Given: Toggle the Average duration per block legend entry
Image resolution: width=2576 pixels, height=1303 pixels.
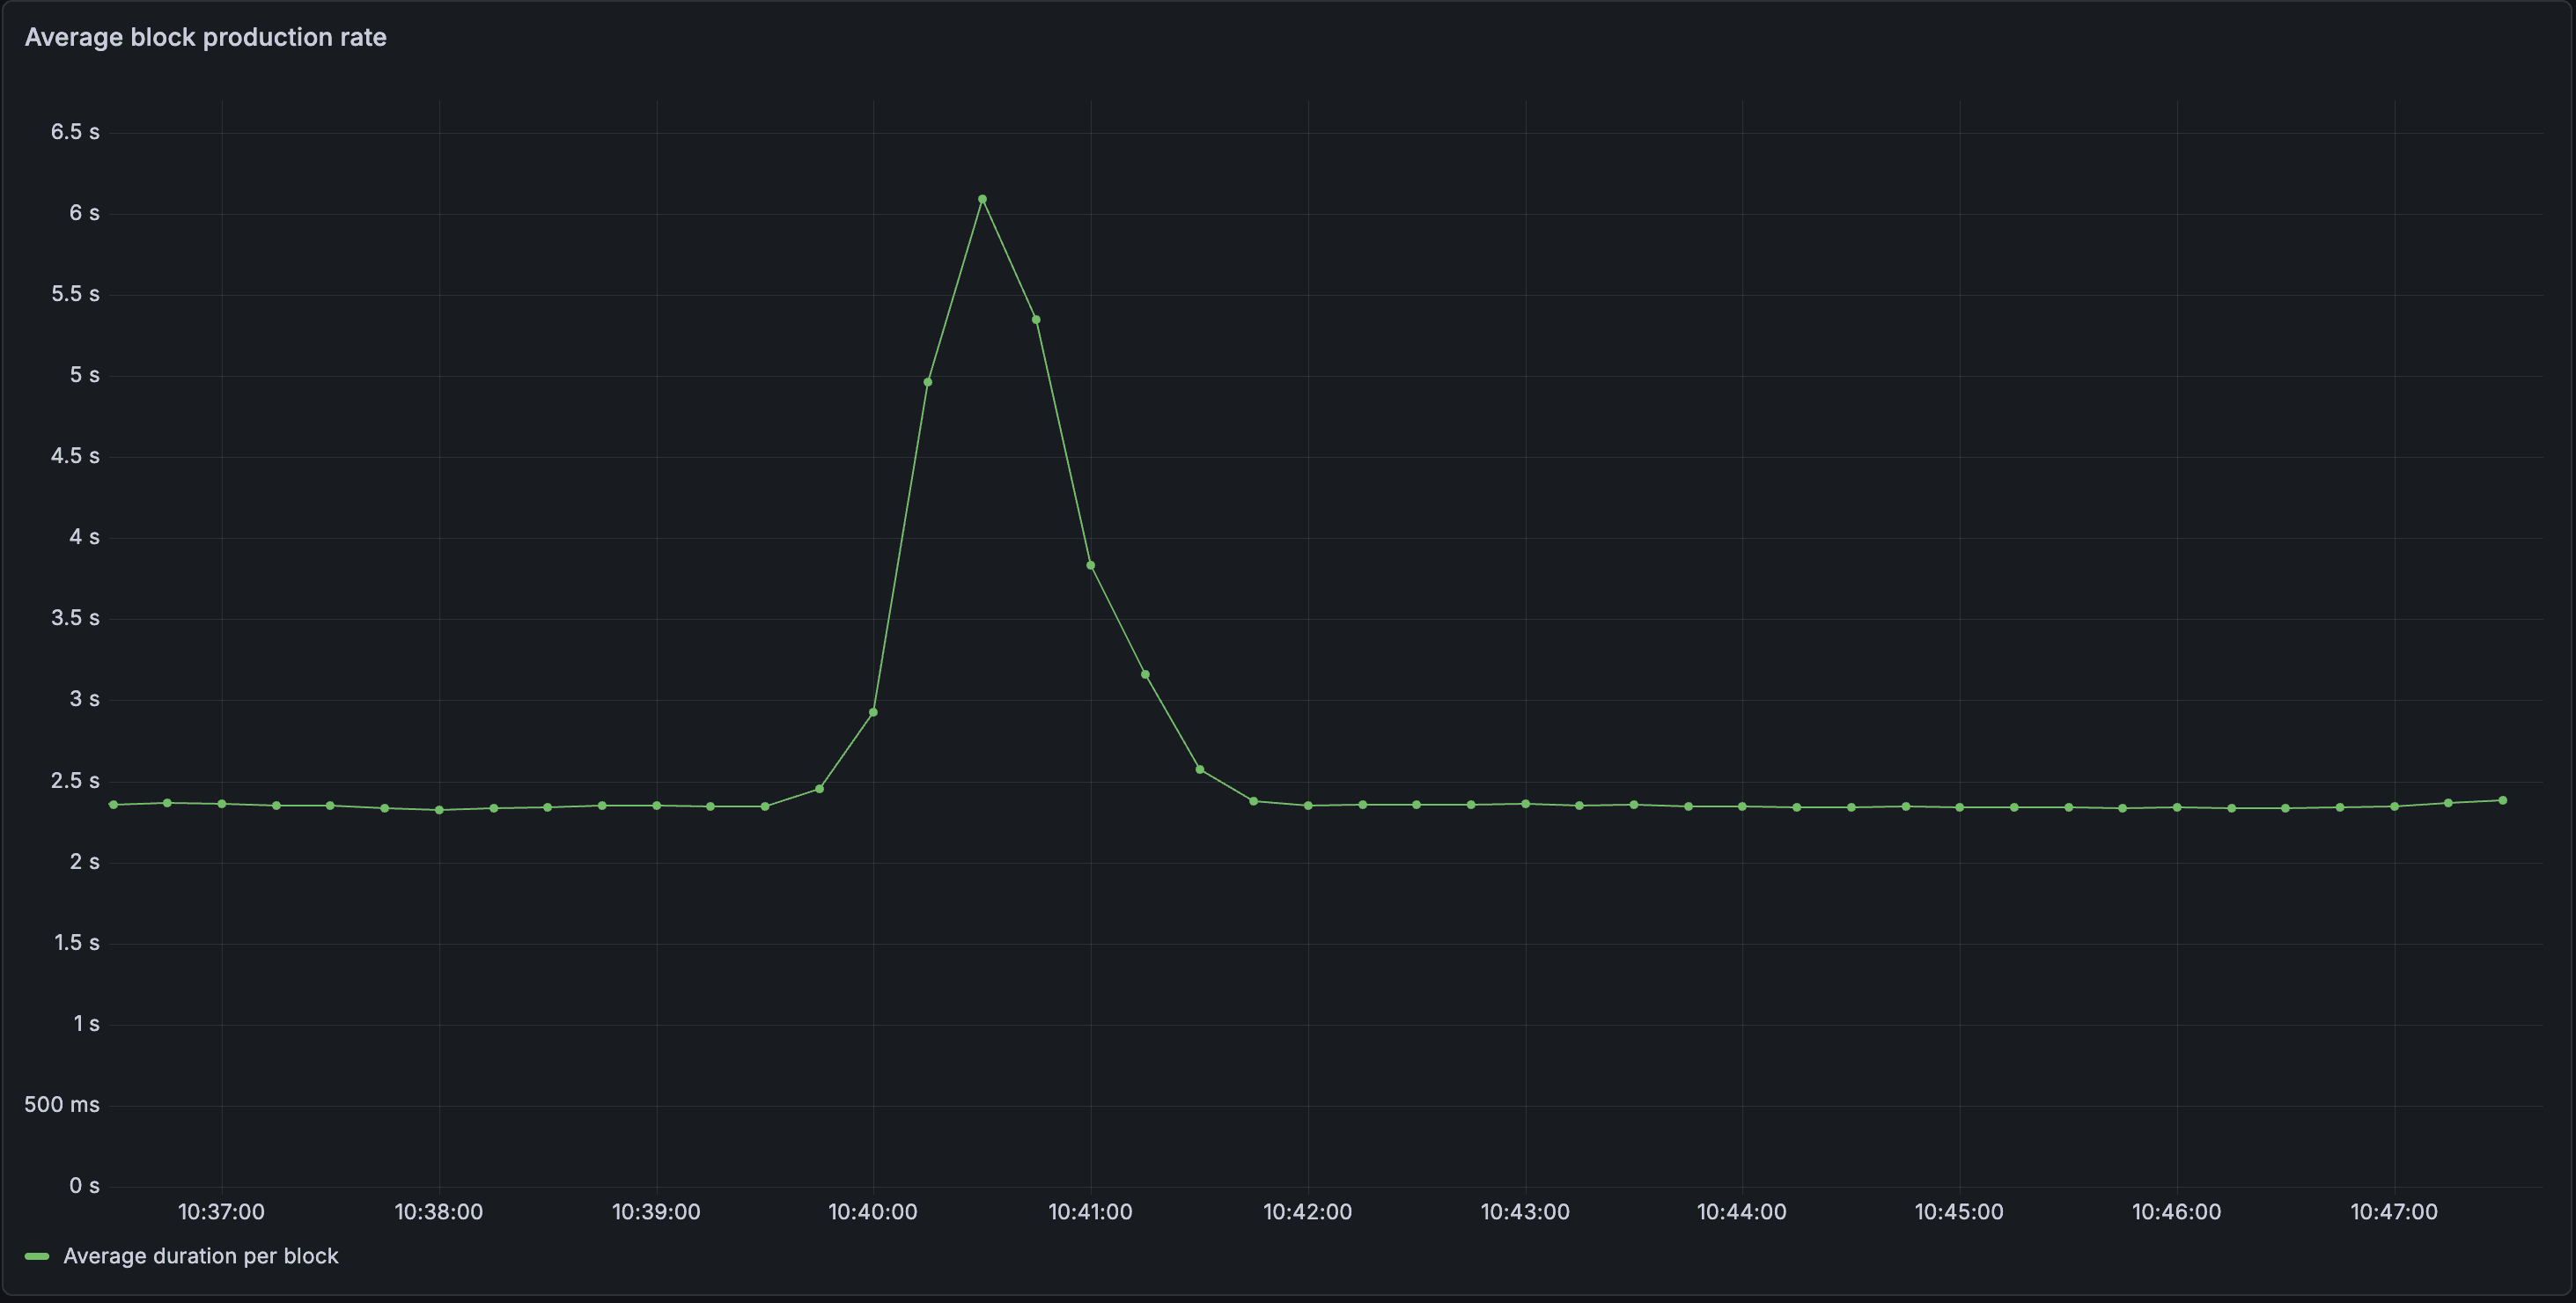Looking at the screenshot, I should click(201, 1256).
